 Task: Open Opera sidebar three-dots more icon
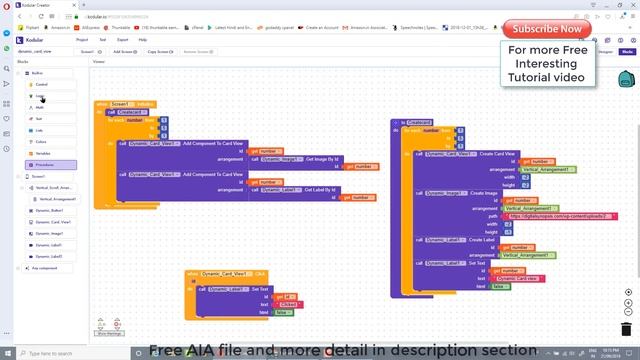7,333
